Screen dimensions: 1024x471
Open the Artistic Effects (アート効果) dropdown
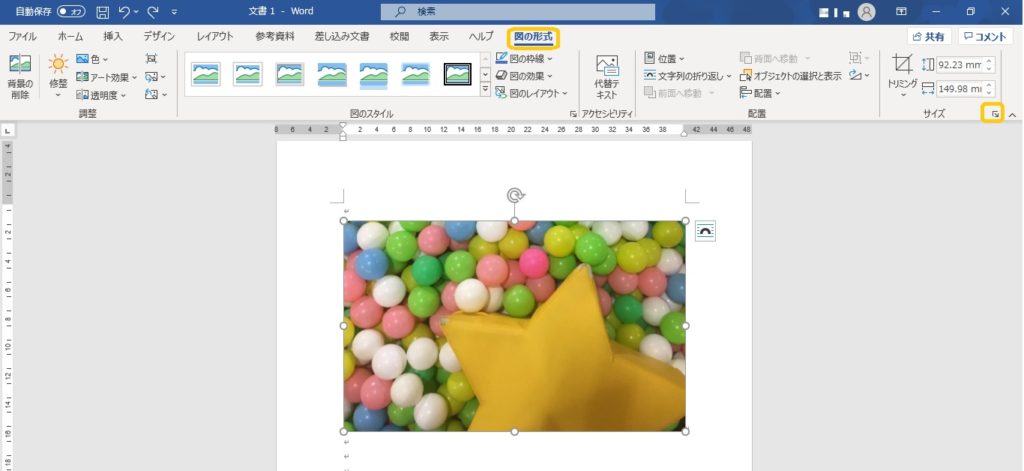coord(107,77)
